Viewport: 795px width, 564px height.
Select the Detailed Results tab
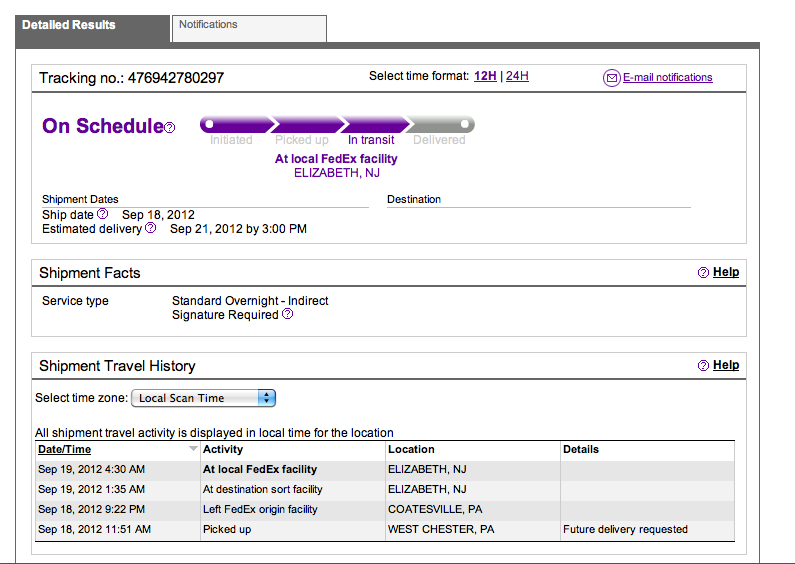[93, 29]
